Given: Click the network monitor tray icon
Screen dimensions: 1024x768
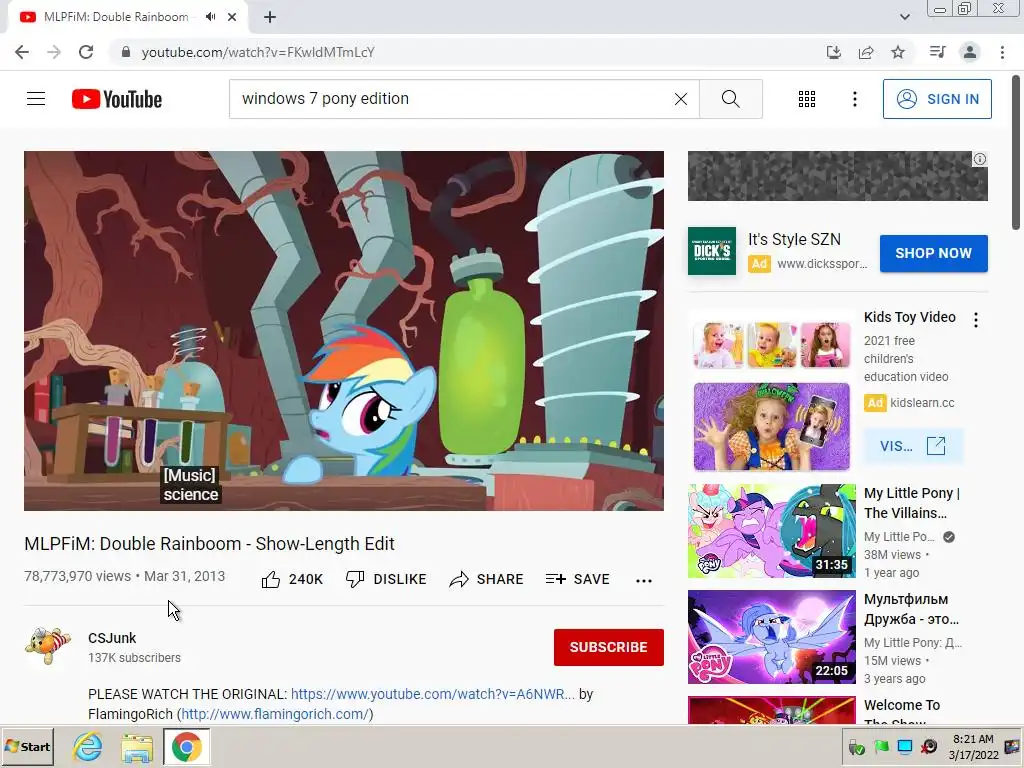Looking at the screenshot, I should [904, 747].
